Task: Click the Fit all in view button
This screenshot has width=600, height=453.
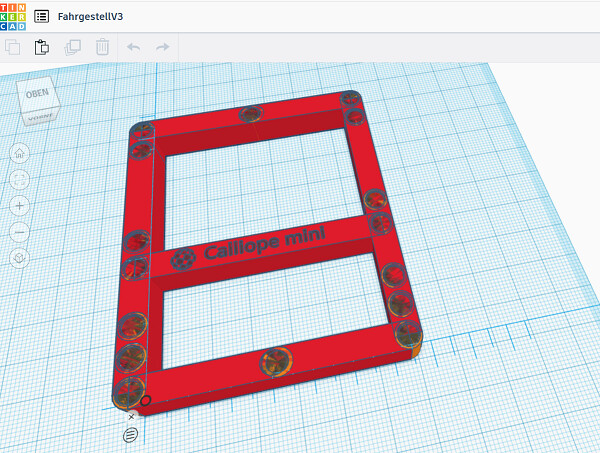Action: click(20, 179)
